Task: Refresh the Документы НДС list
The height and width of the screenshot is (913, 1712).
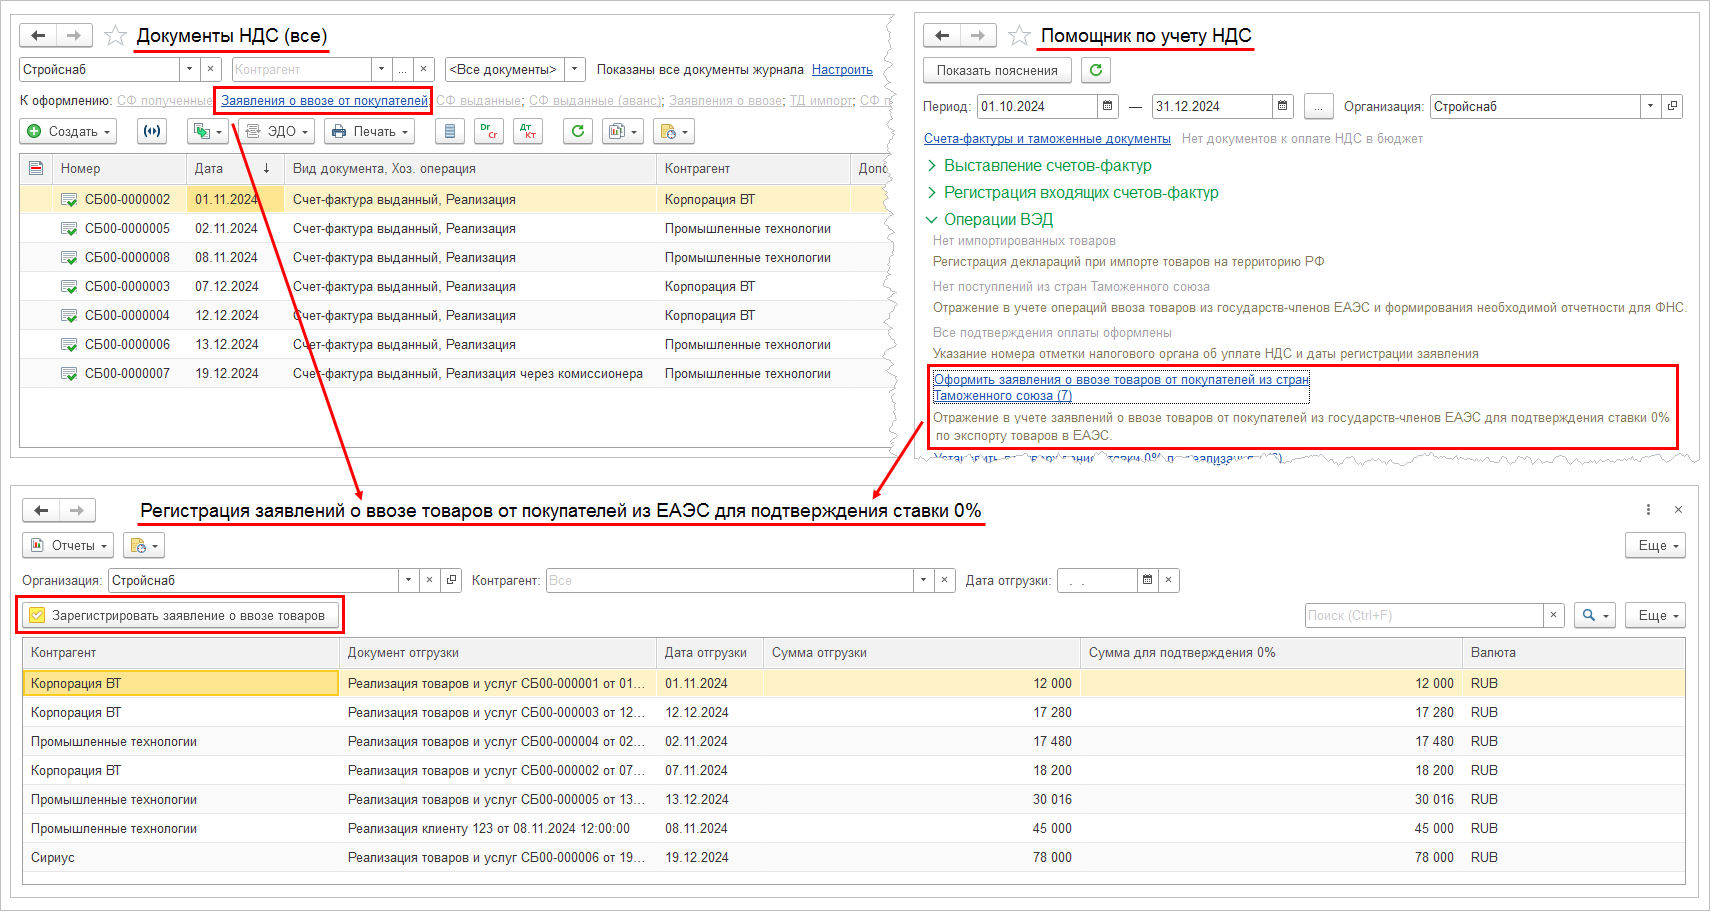Action: click(577, 131)
